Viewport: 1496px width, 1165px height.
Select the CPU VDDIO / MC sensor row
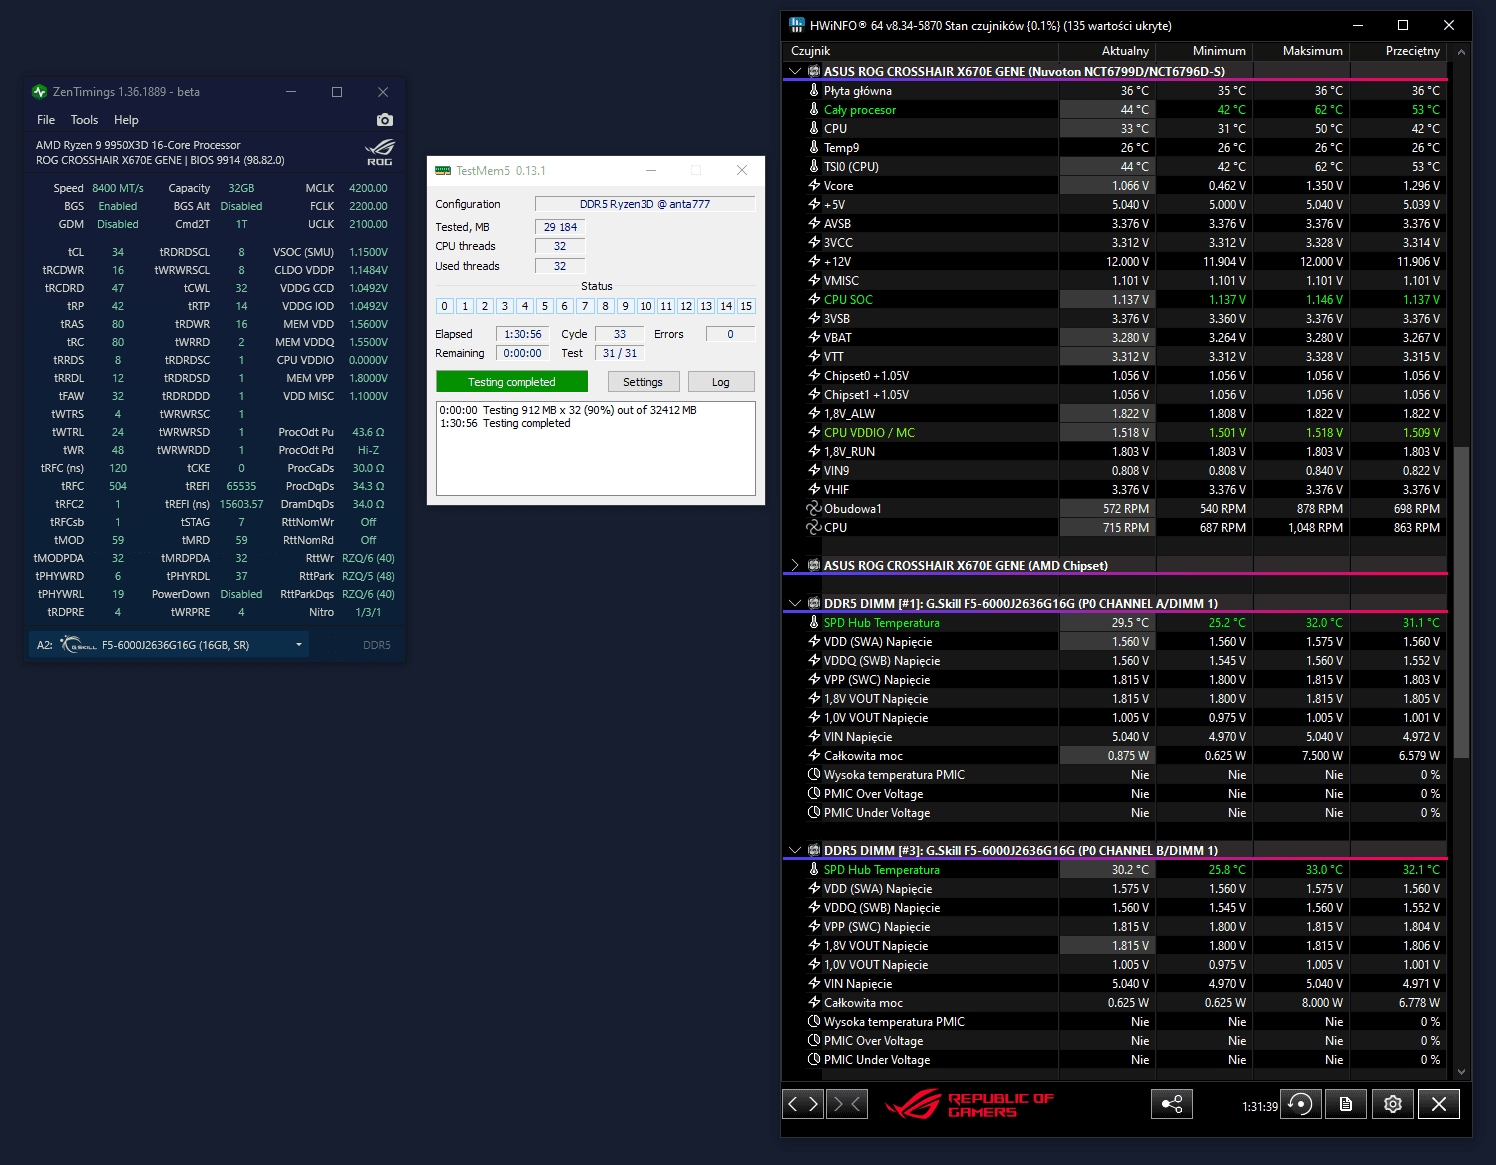pyautogui.click(x=1115, y=432)
